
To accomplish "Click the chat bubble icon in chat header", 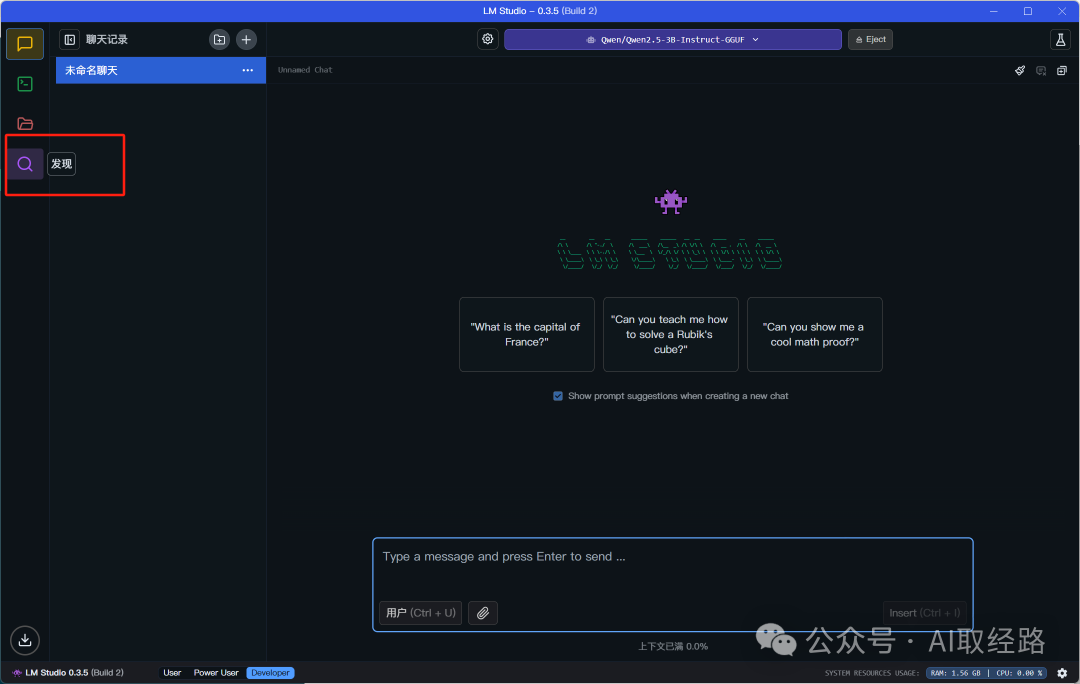I will 1041,70.
